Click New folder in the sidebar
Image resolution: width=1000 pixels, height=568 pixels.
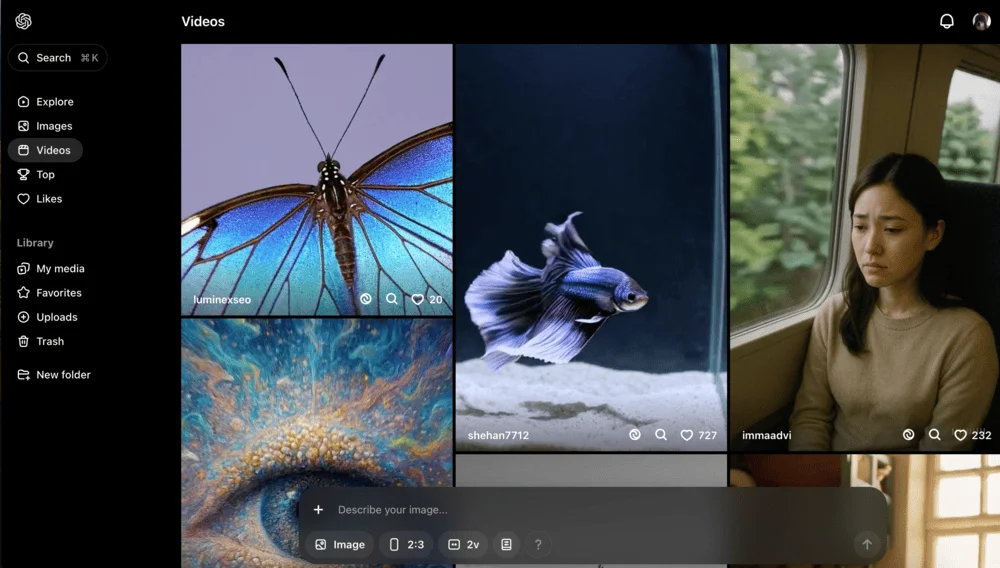click(x=62, y=375)
